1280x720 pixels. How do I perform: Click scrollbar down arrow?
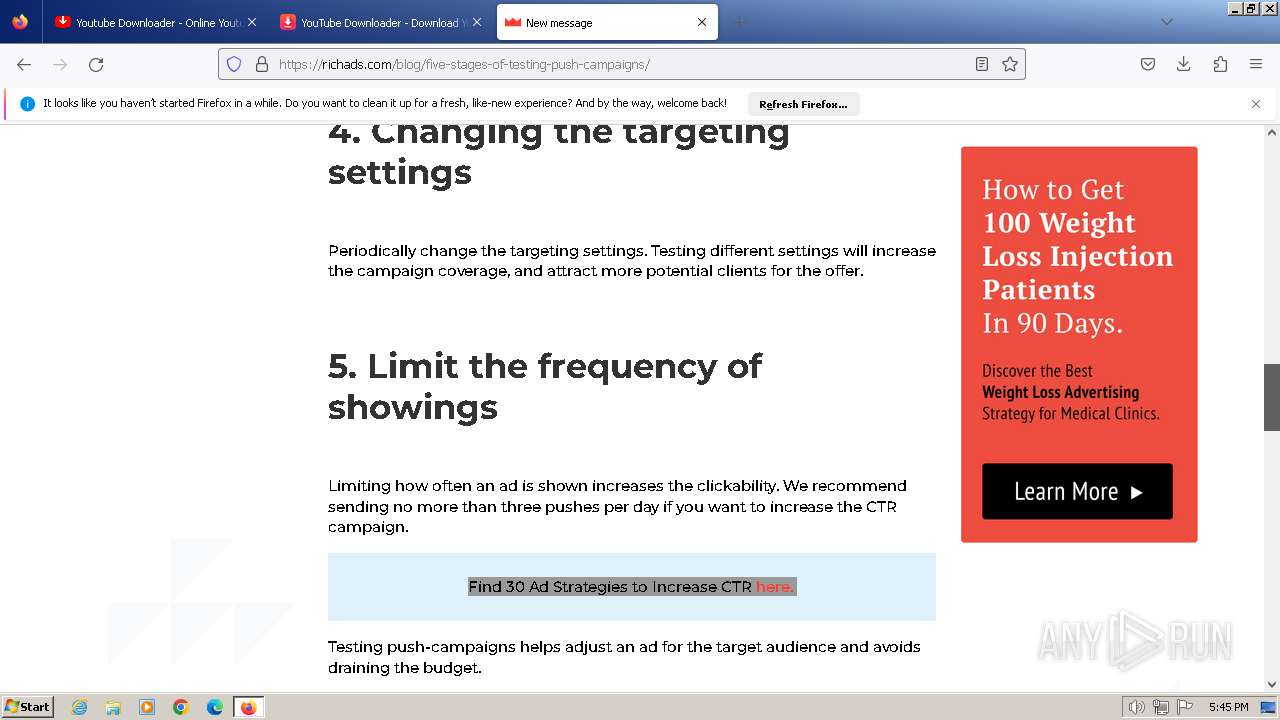pos(1272,684)
